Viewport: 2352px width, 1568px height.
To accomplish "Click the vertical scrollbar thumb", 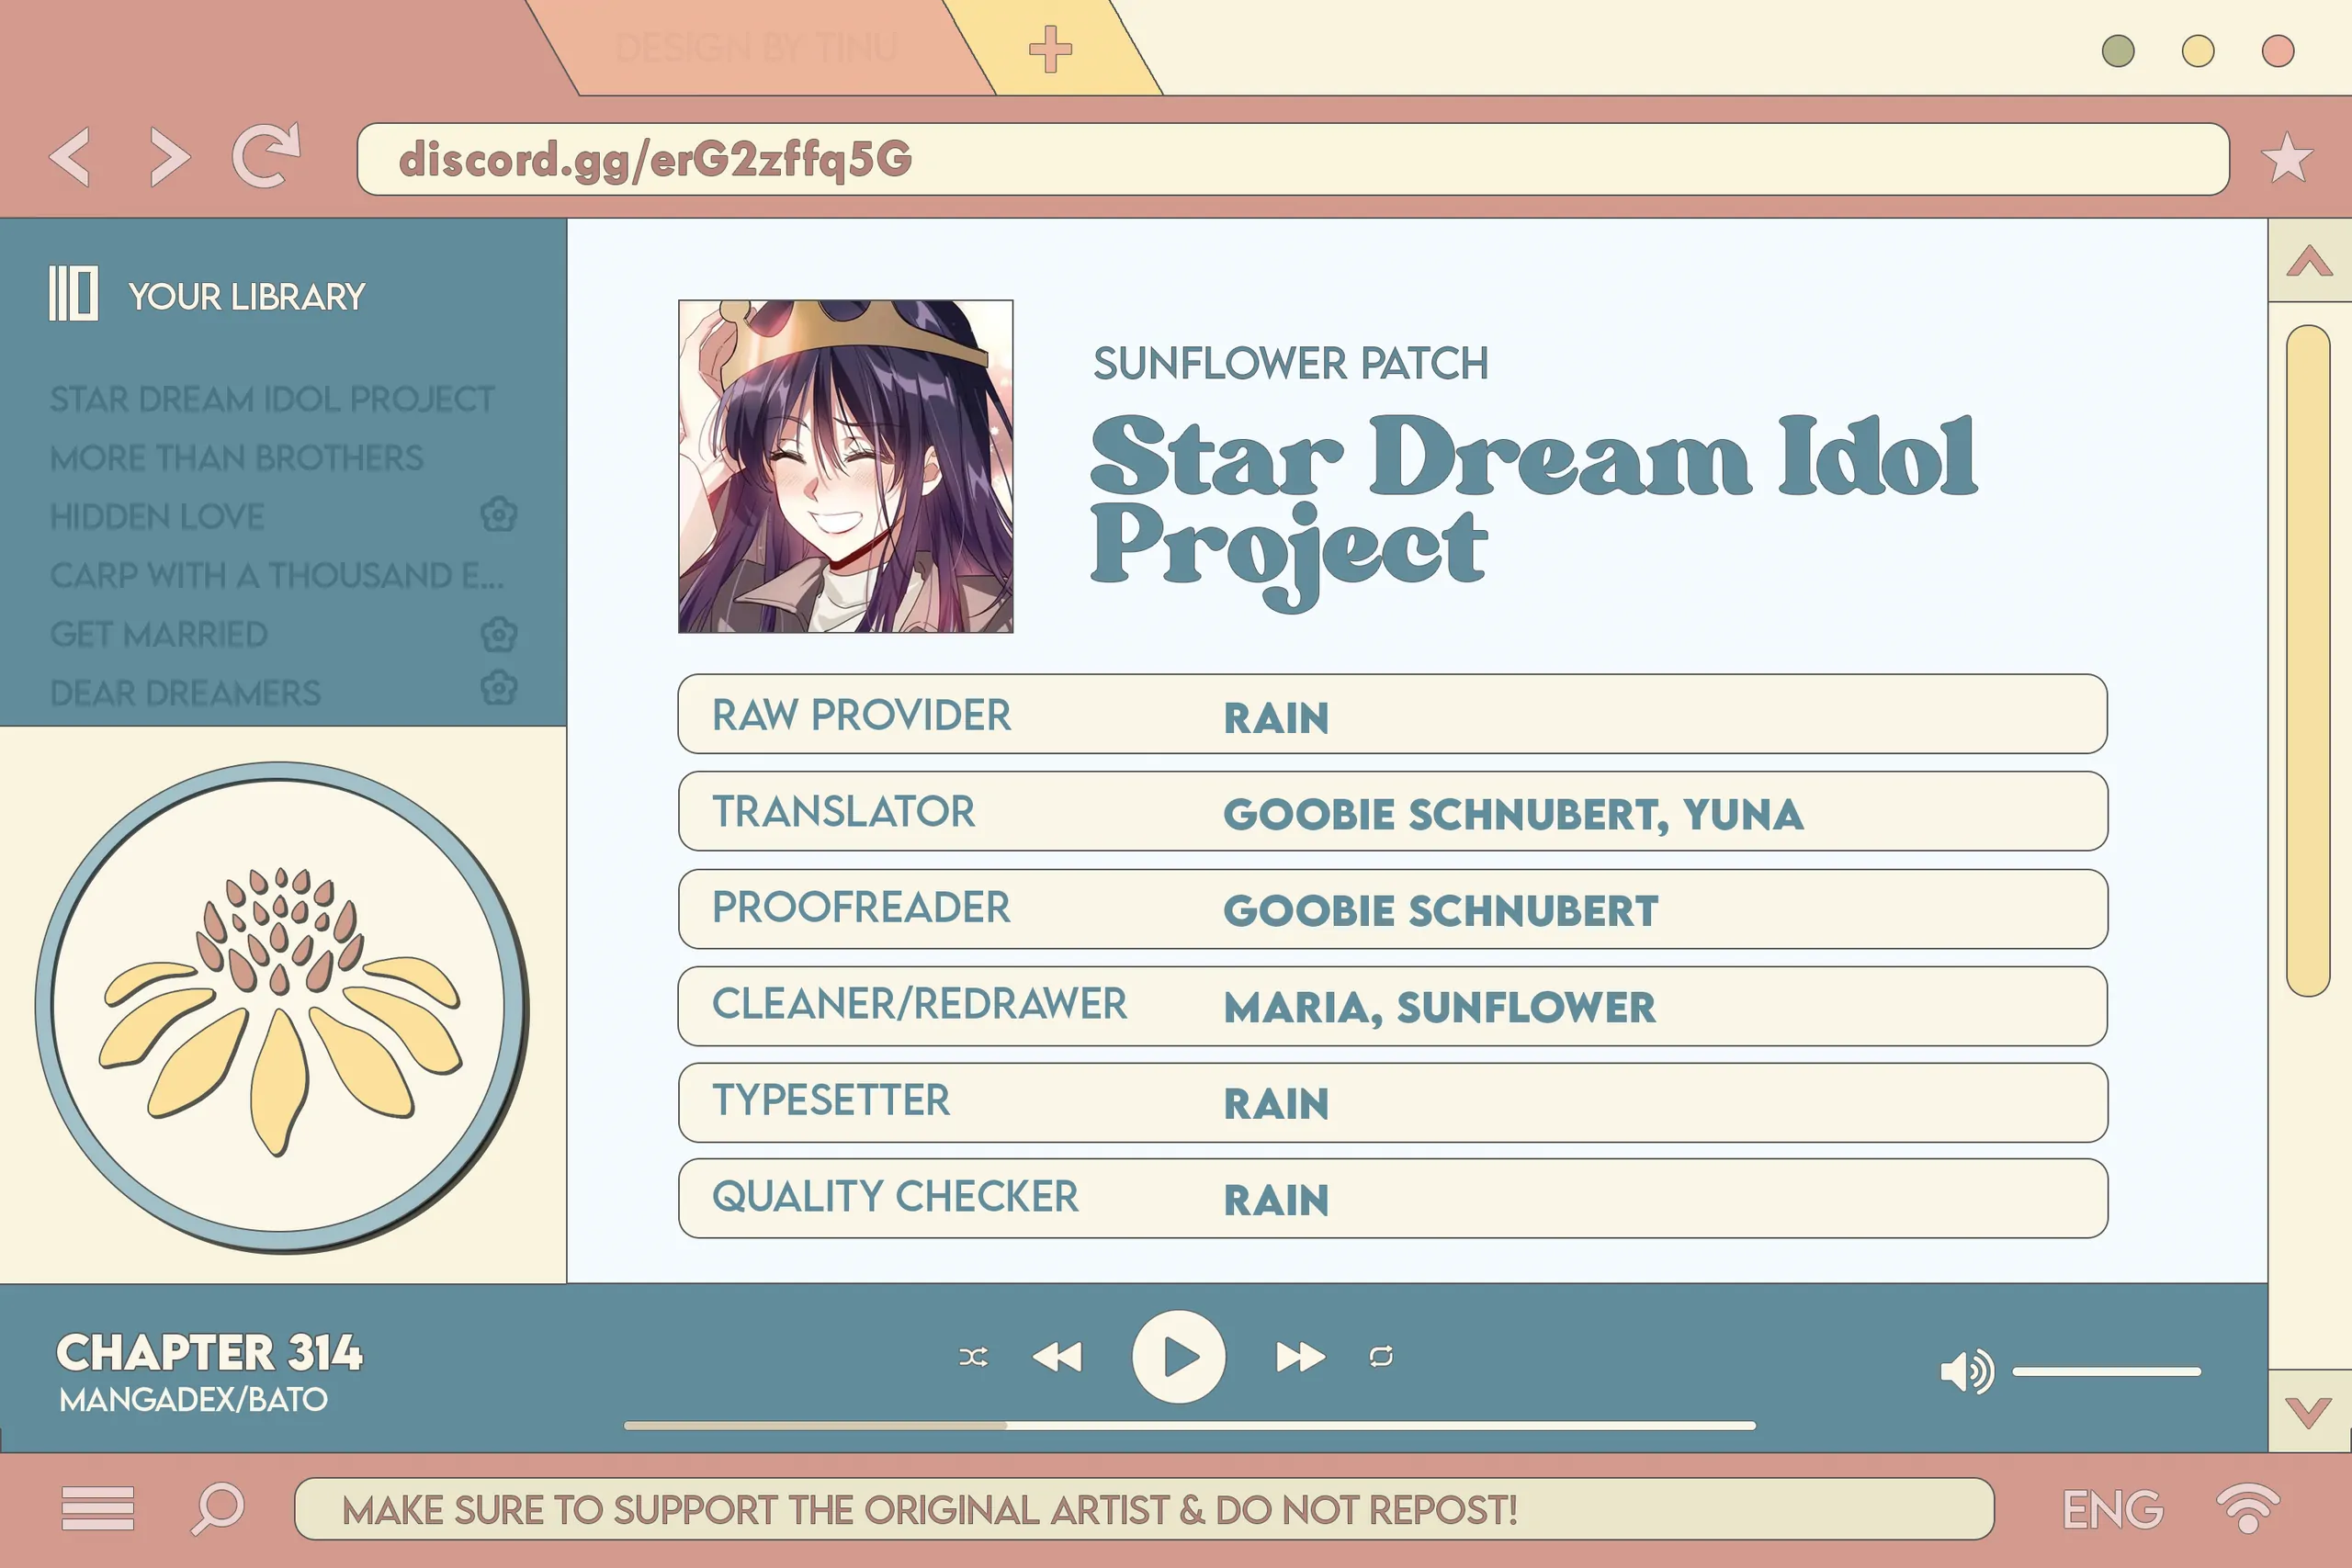I will (2308, 660).
